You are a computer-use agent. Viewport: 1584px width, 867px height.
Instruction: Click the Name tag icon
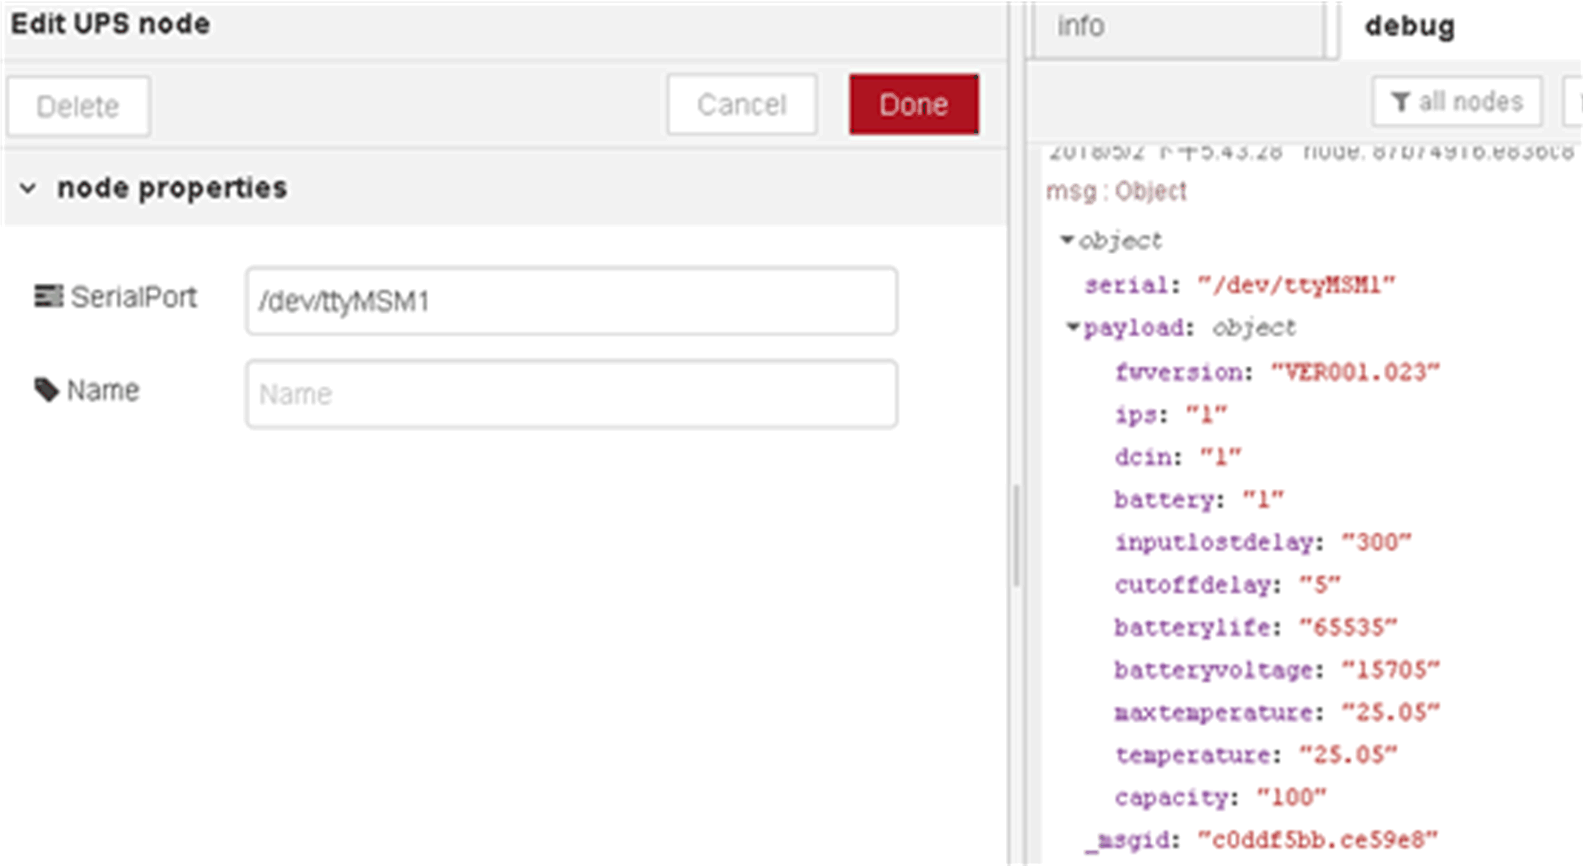pos(46,390)
